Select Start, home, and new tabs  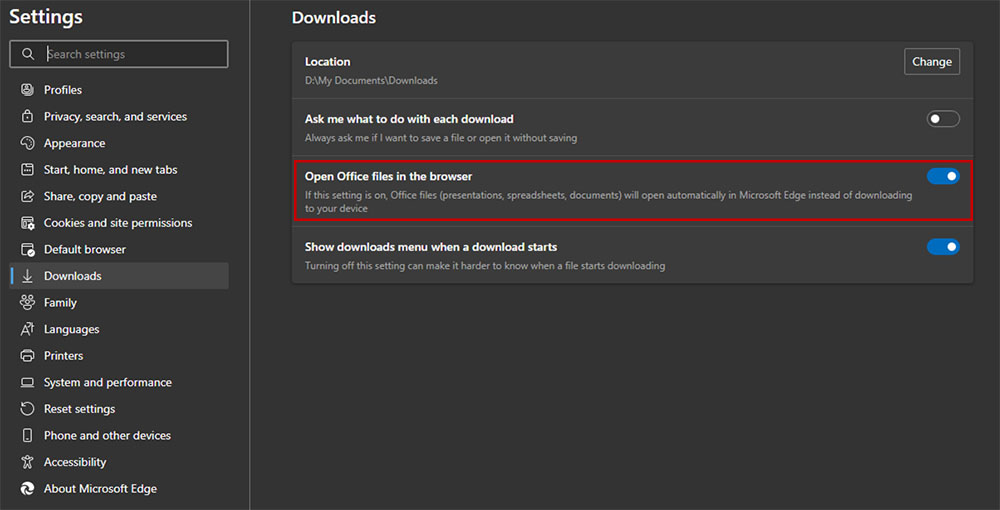tap(110, 170)
